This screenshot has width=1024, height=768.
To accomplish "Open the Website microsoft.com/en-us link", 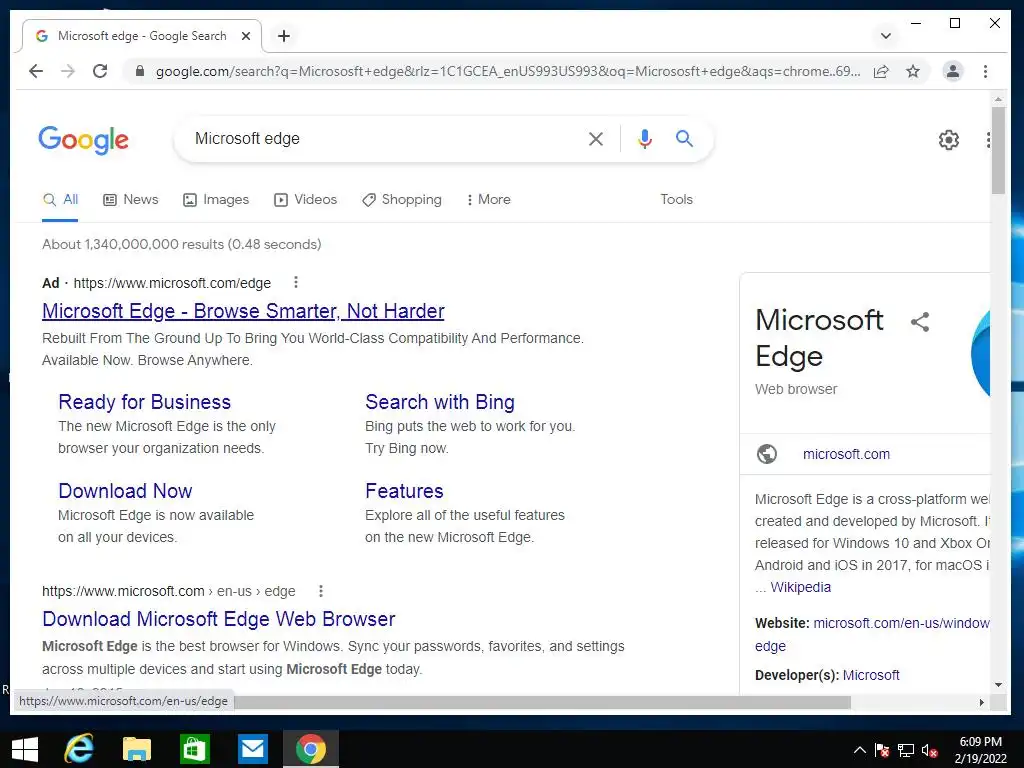I will [x=901, y=624].
